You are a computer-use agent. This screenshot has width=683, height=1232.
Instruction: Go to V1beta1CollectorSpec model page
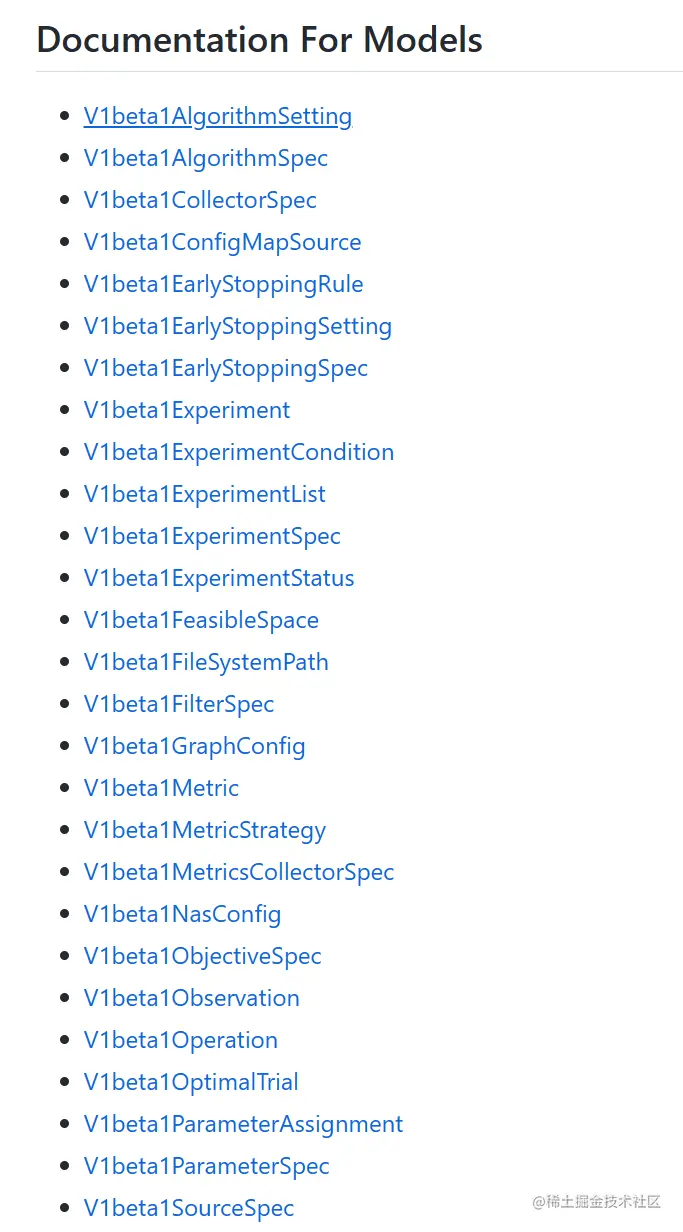200,201
